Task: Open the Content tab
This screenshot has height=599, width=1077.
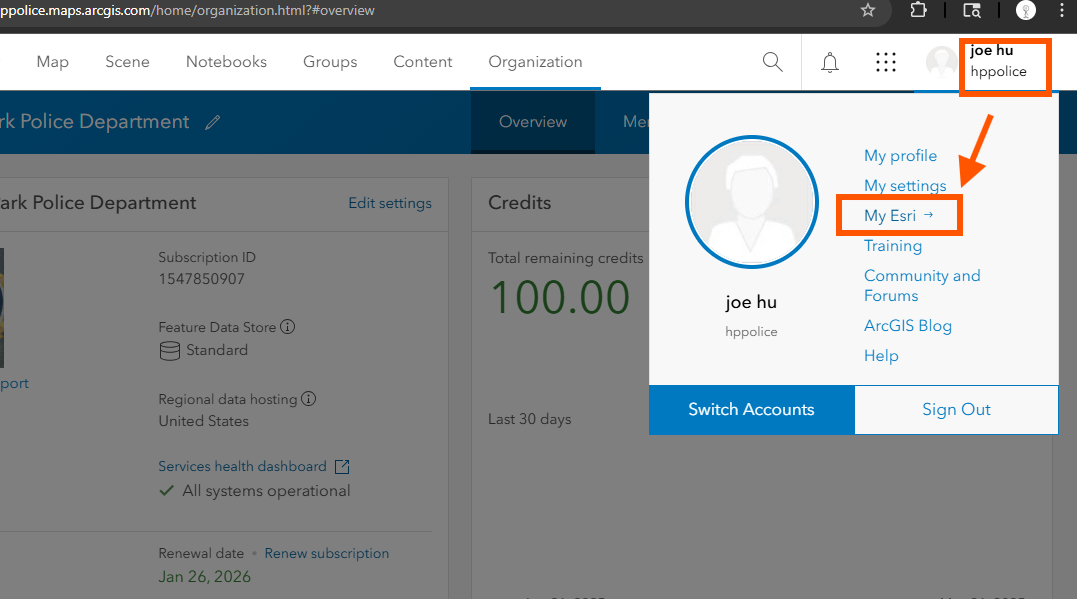Action: (423, 62)
